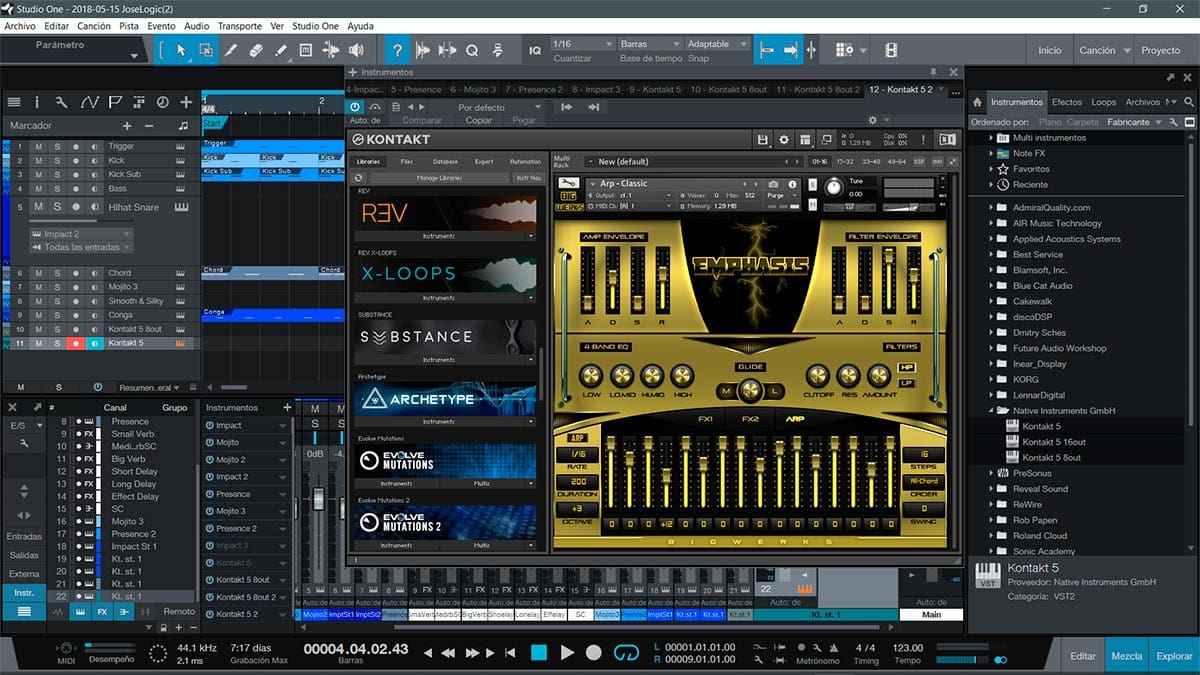Show the automation curve icon
The height and width of the screenshot is (675, 1200).
(x=88, y=102)
